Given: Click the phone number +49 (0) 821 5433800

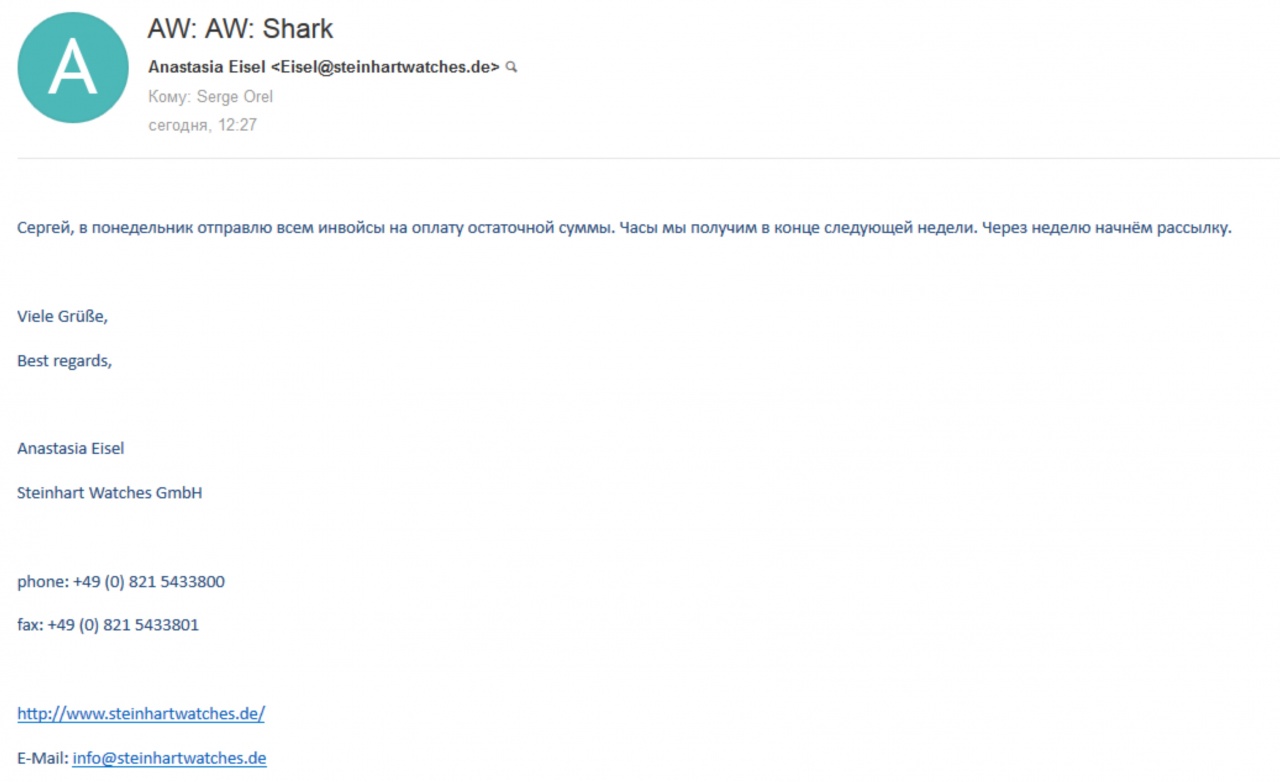Looking at the screenshot, I should tap(148, 582).
